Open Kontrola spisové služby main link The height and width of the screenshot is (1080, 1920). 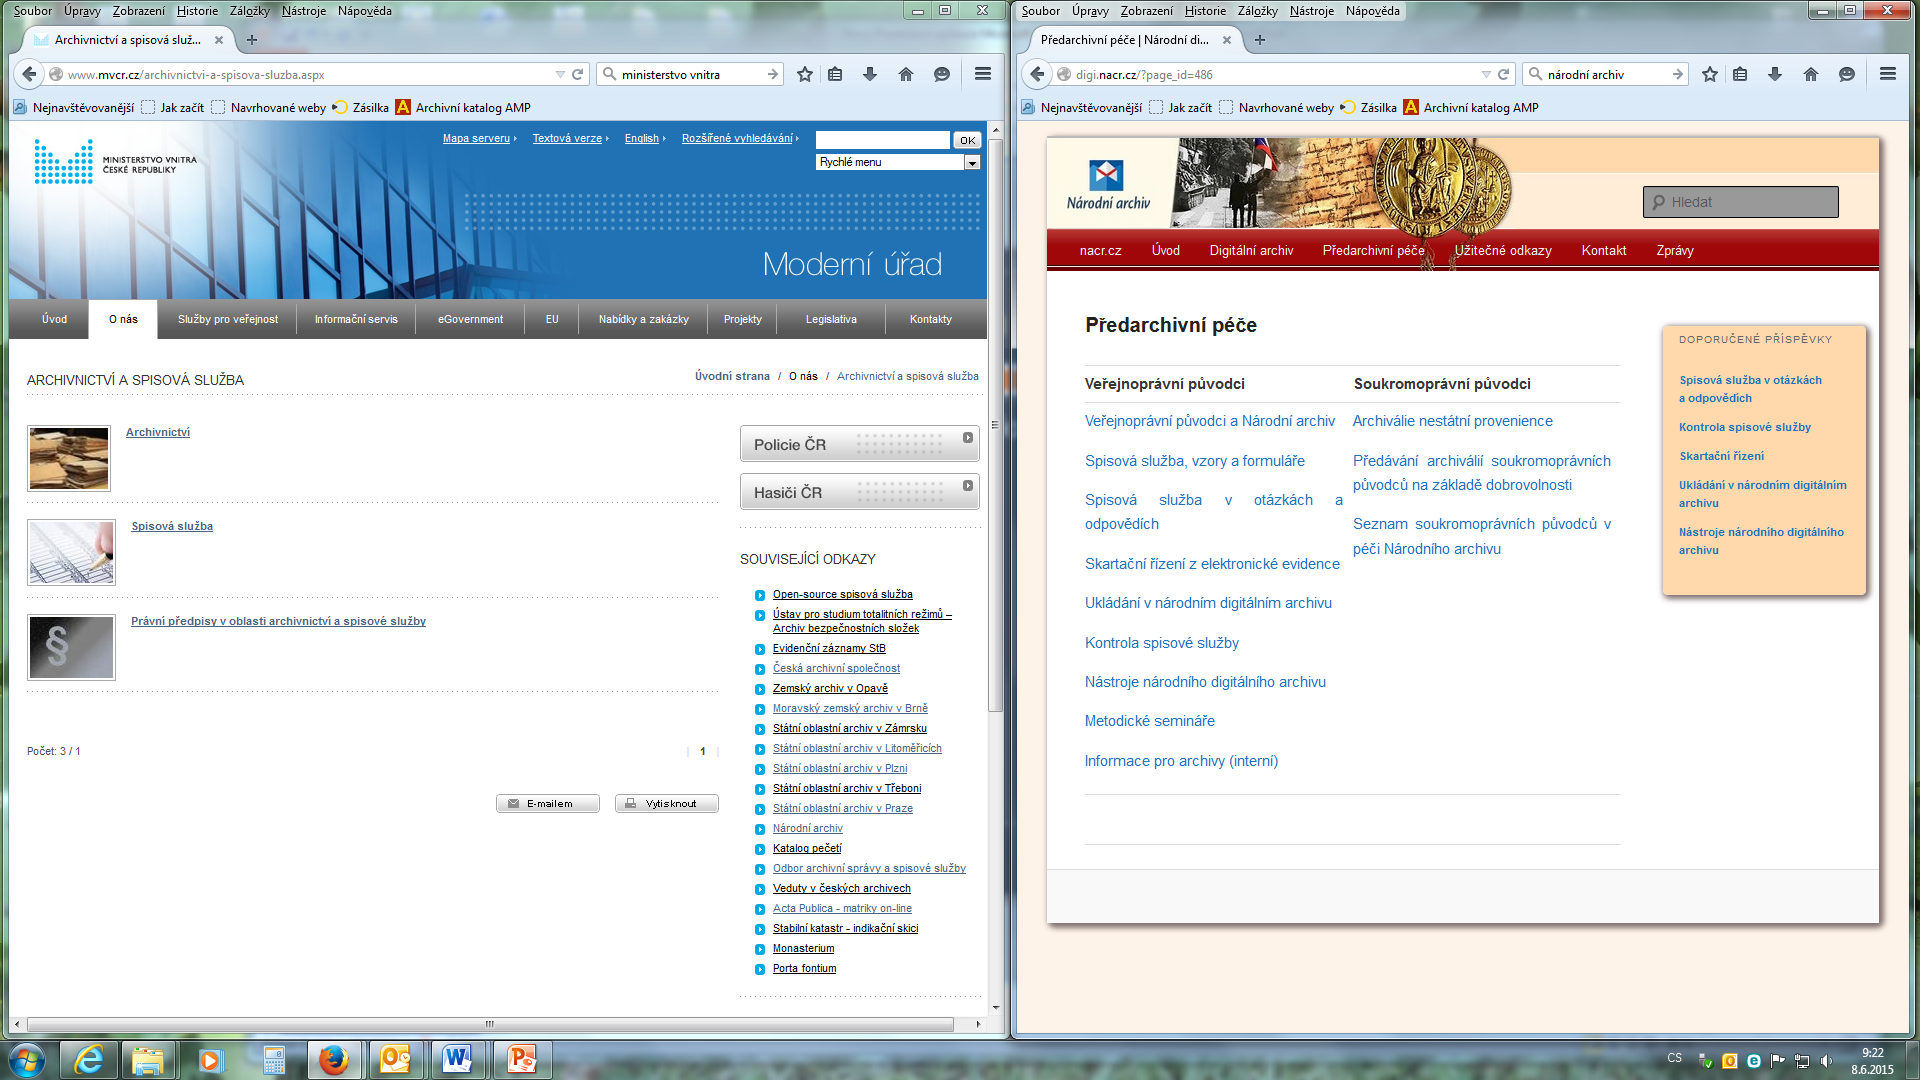(x=1162, y=643)
